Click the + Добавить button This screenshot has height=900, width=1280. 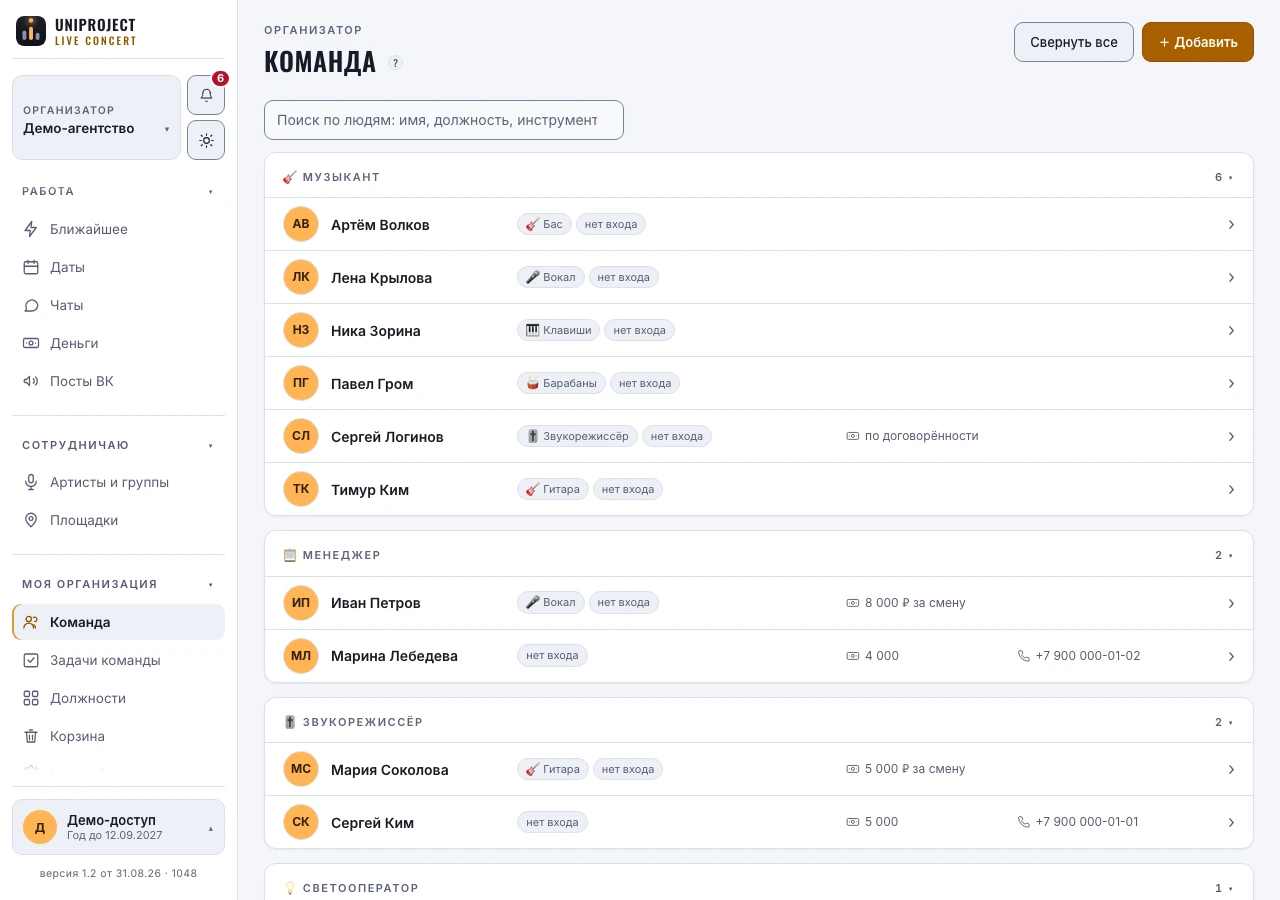click(1198, 42)
